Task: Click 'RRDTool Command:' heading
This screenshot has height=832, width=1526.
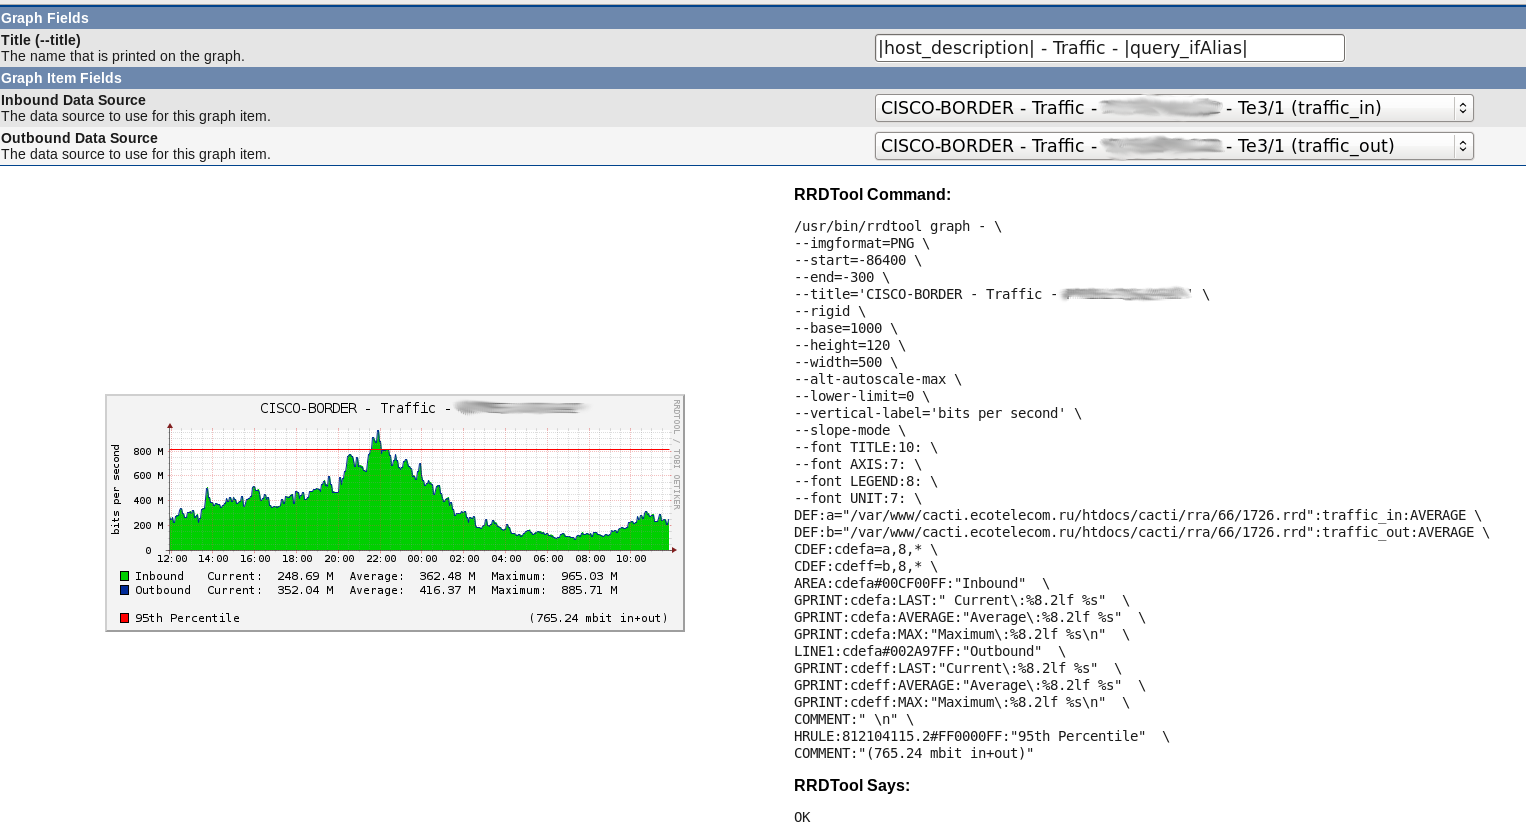Action: point(872,195)
